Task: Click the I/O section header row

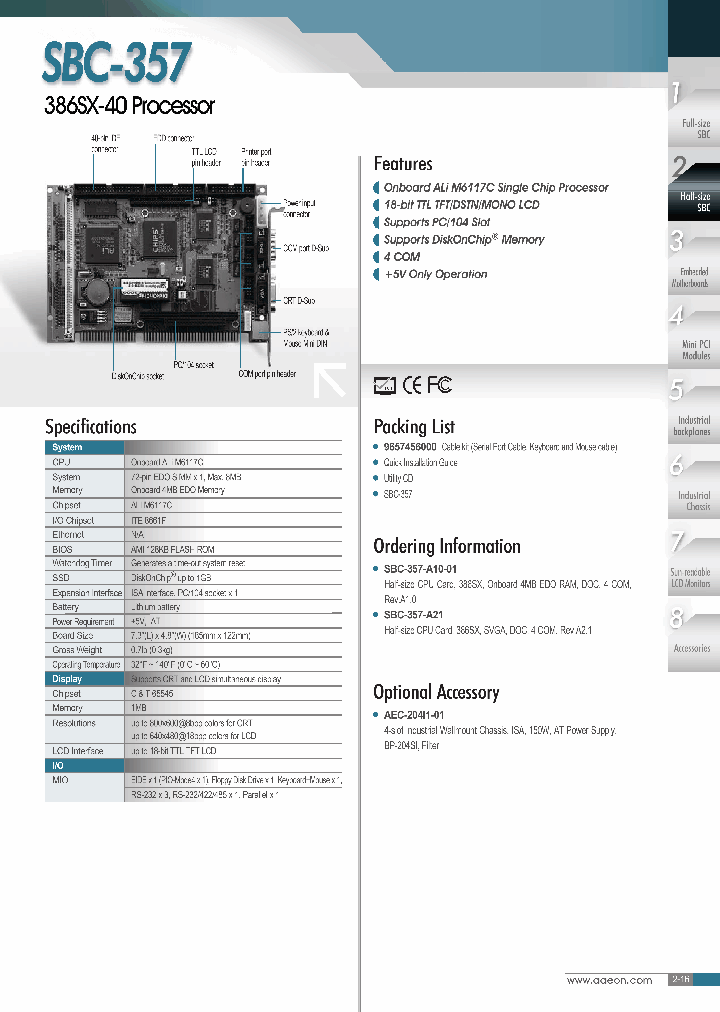Action: click(x=194, y=765)
